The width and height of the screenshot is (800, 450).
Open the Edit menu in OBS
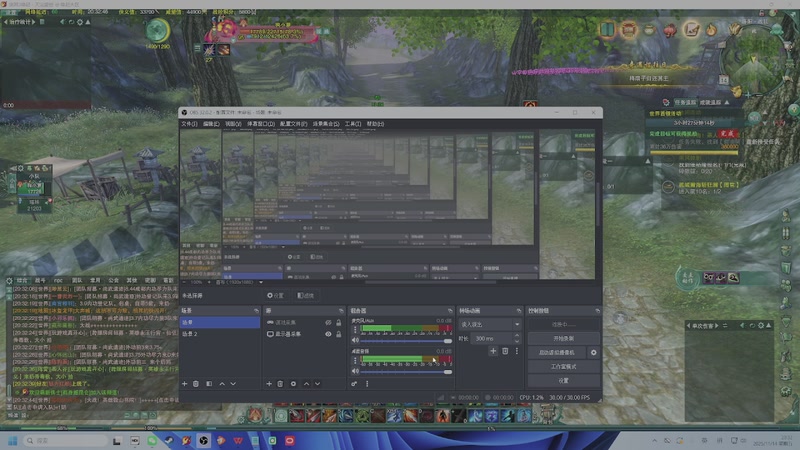tap(211, 124)
